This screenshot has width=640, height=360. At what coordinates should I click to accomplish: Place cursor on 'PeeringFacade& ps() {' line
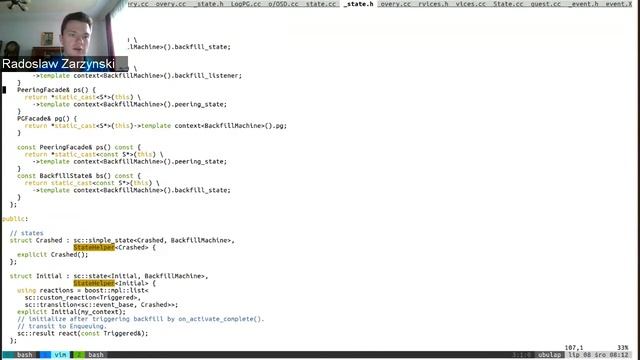(56, 90)
